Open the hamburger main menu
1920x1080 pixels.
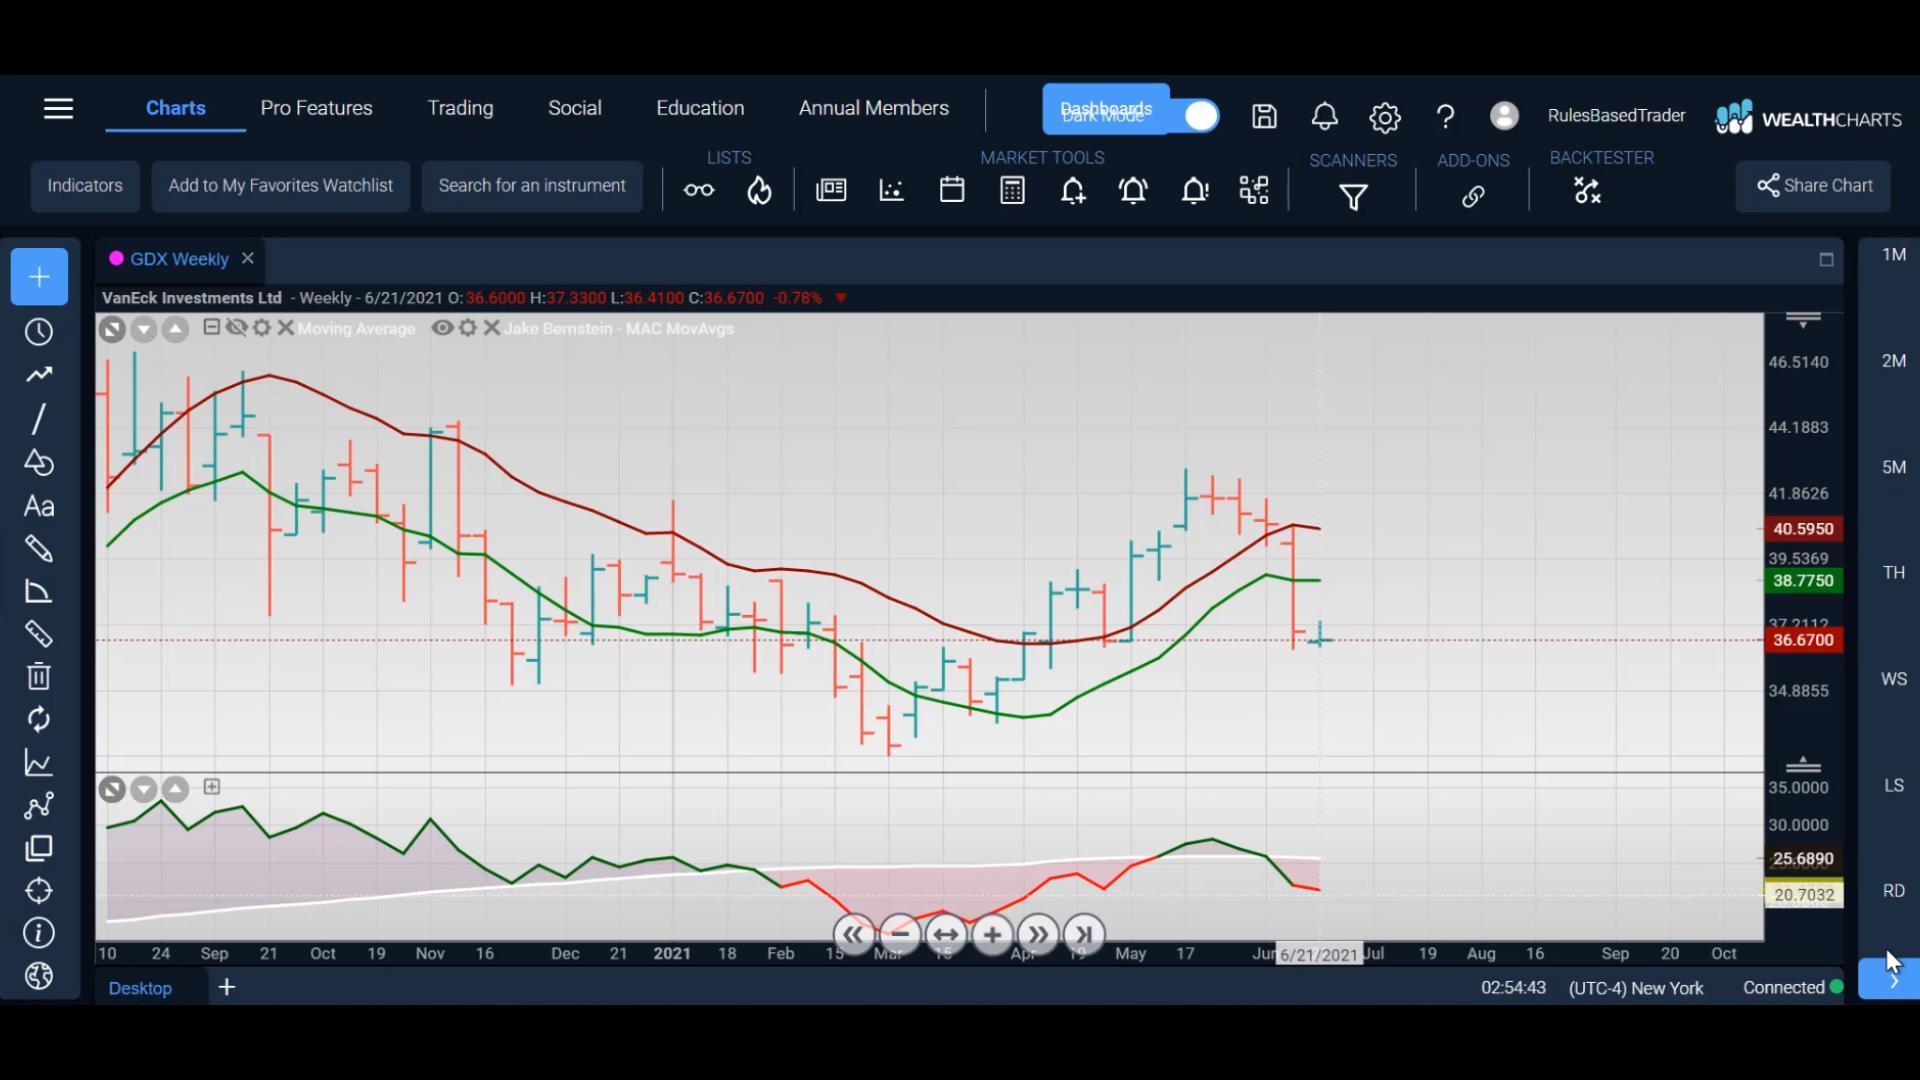pos(58,108)
